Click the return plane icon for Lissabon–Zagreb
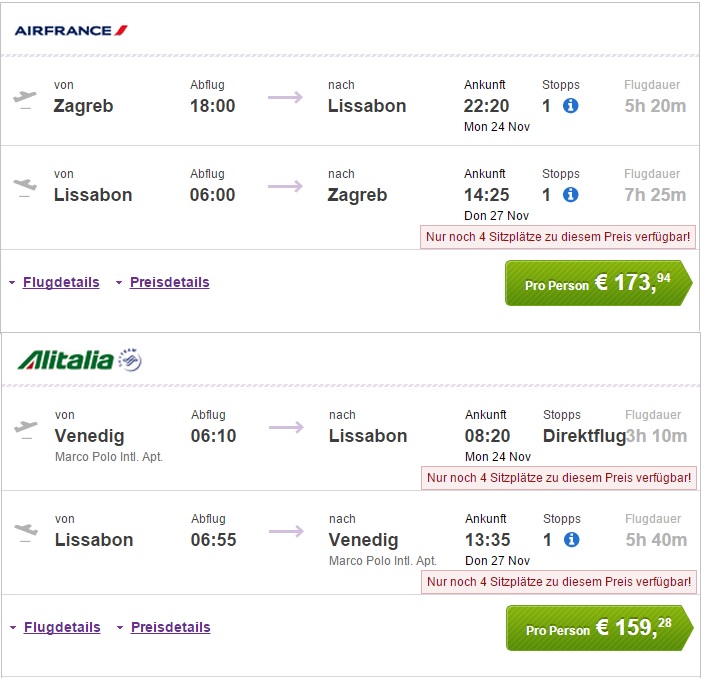Viewport: 701px width, 678px height. click(x=25, y=186)
